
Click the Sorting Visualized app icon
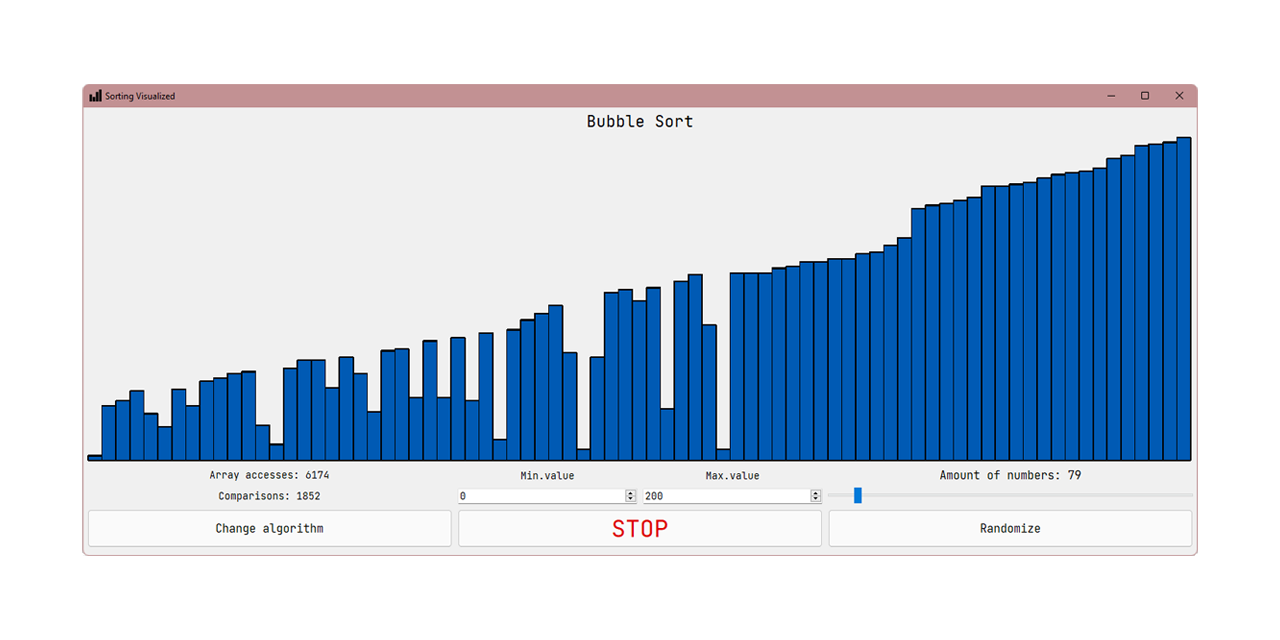coord(95,96)
